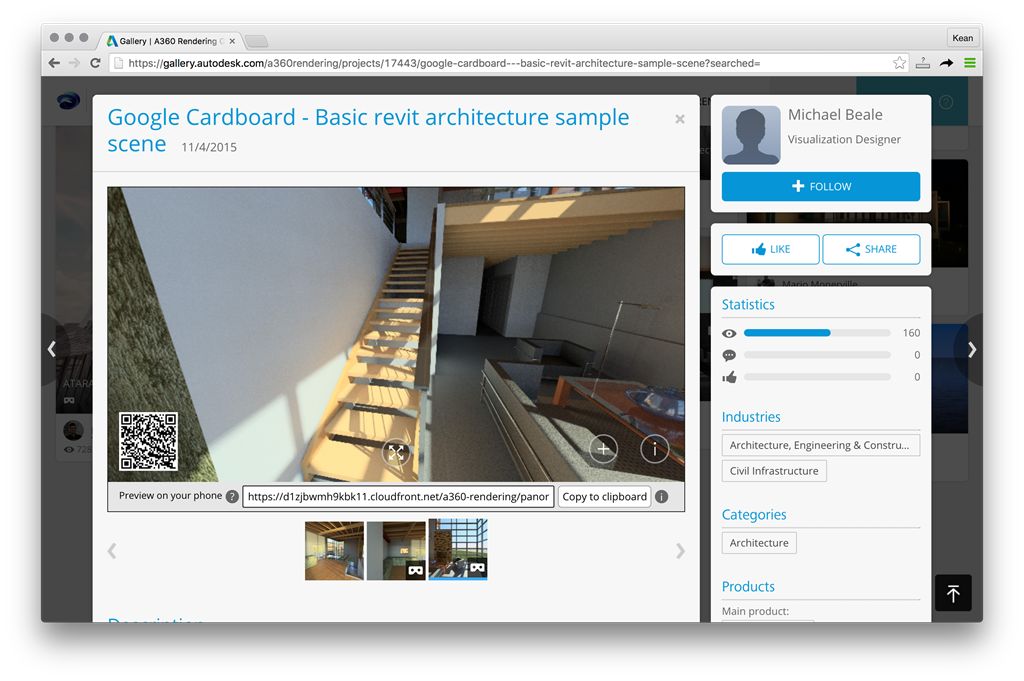Close the project dialog with X
The image size is (1024, 681).
click(680, 119)
